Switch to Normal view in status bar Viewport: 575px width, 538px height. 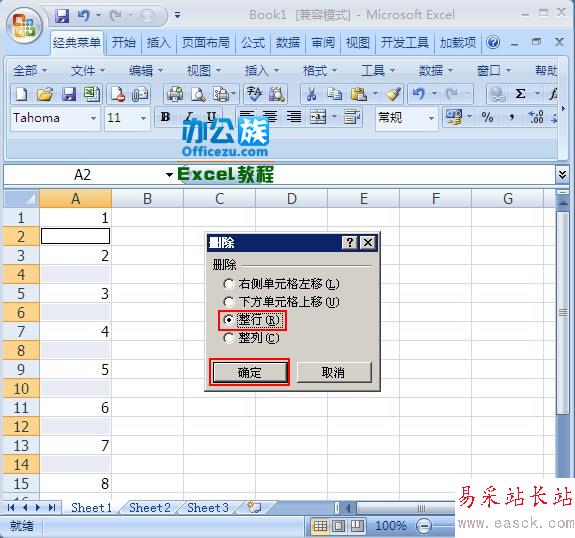pos(320,526)
